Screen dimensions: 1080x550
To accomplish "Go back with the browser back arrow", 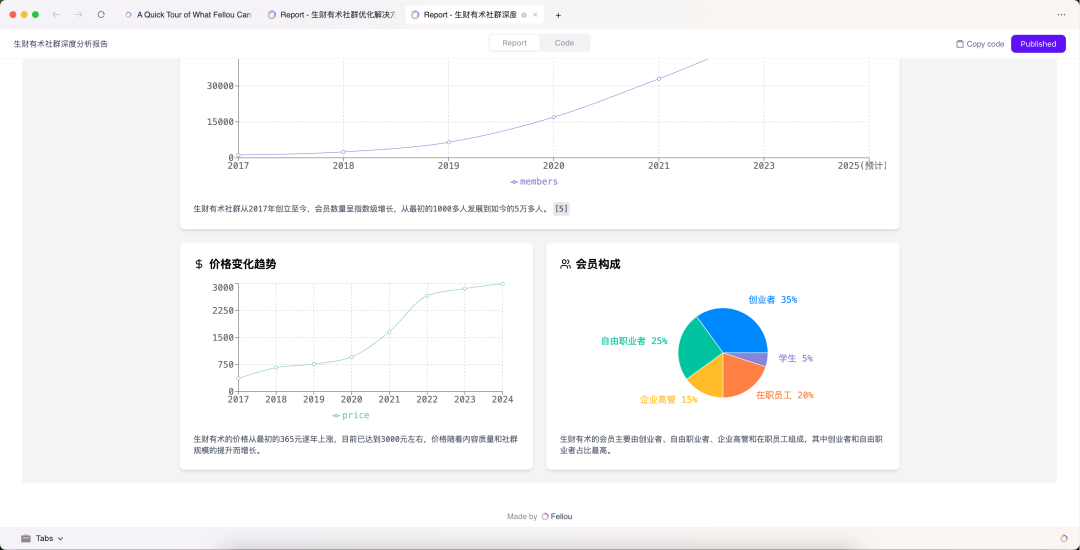I will pos(56,14).
